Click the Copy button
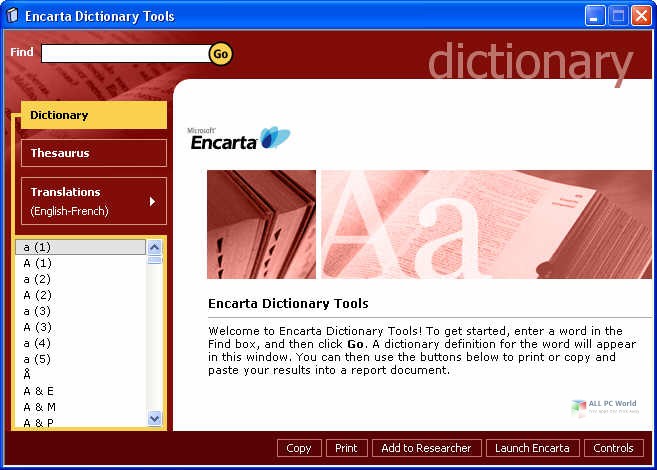Viewport: 657px width, 470px height. pos(299,448)
